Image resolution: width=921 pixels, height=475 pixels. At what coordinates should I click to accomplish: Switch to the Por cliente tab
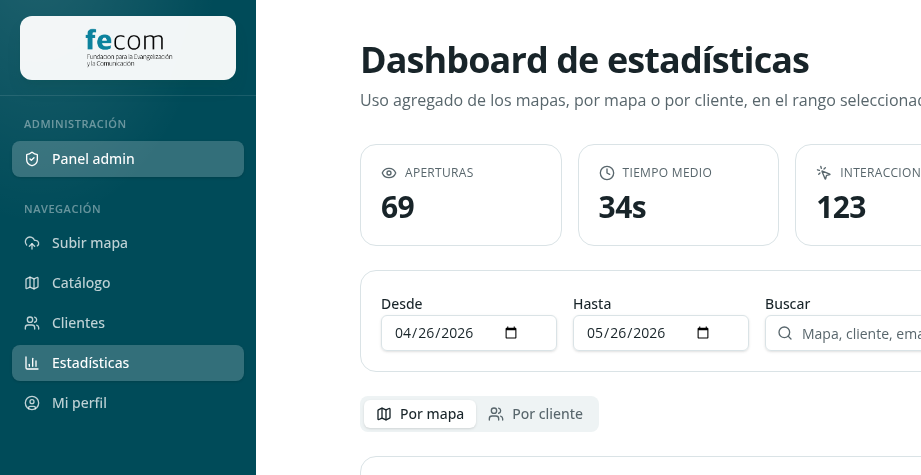pyautogui.click(x=536, y=414)
